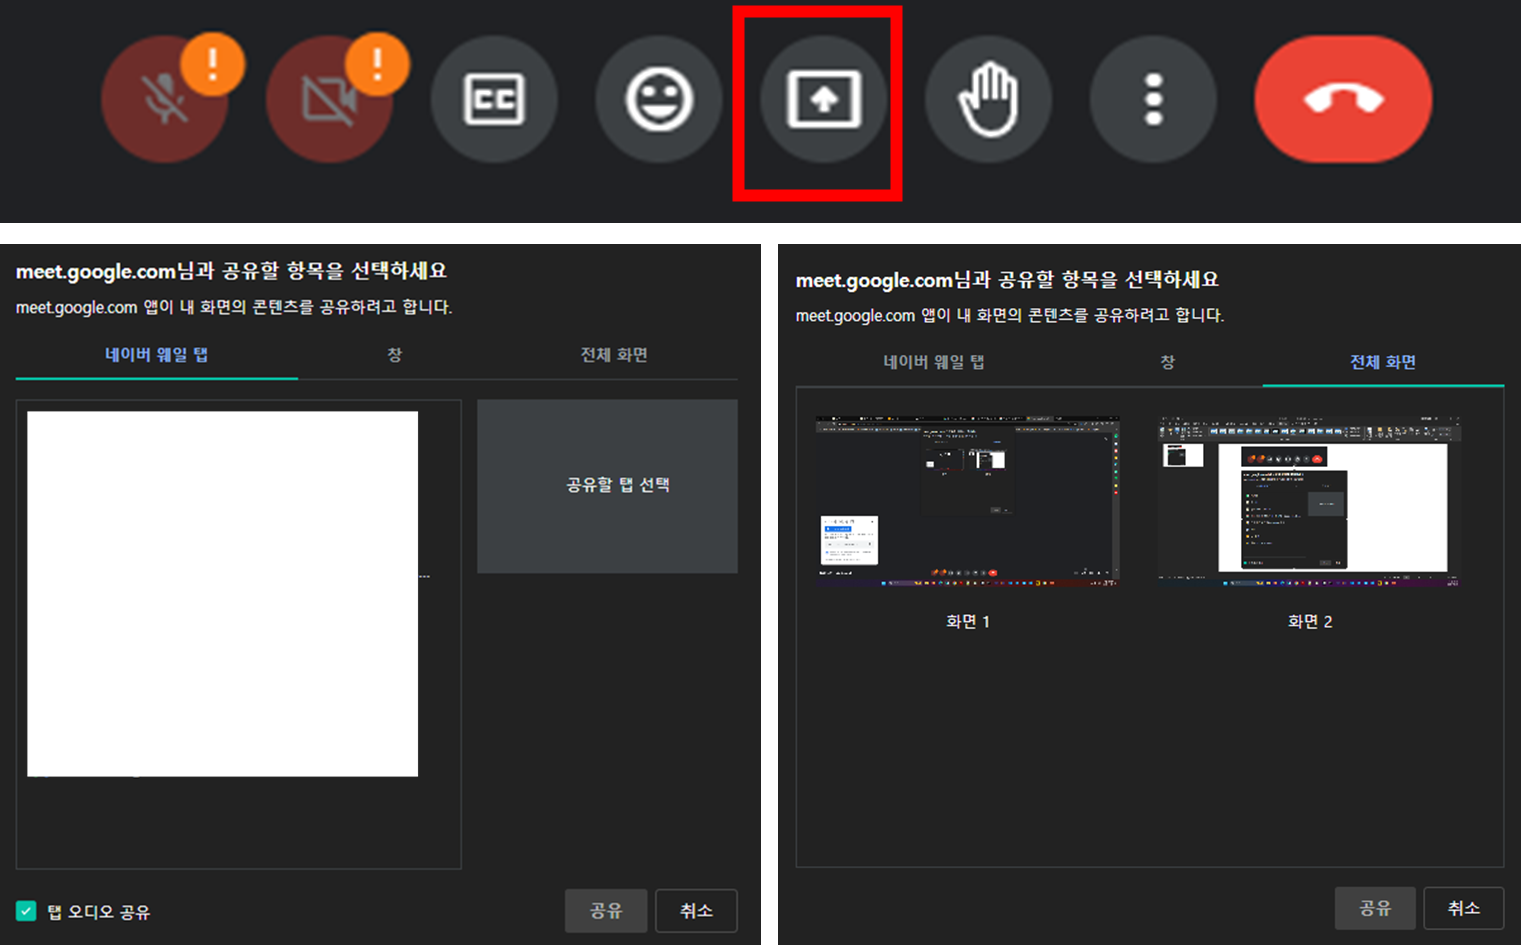This screenshot has height=945, width=1521.
Task: Raise your hand in the meeting
Action: pos(988,100)
